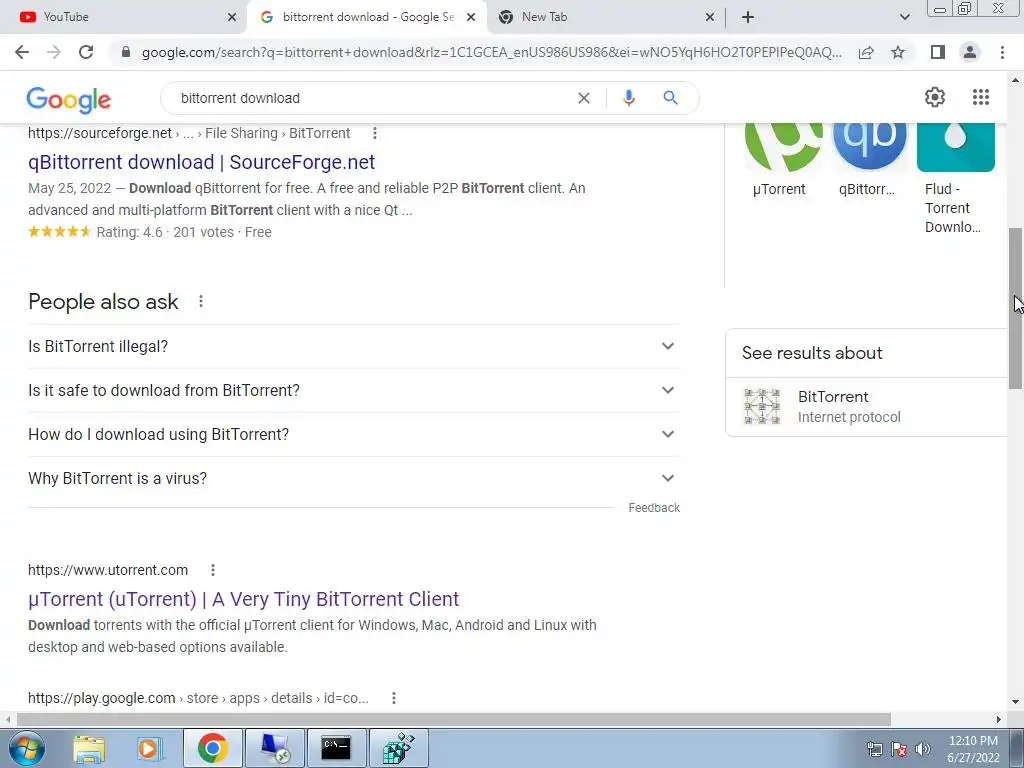Viewport: 1024px width, 768px height.
Task: Click the browser forward arrow
Action: [x=54, y=52]
